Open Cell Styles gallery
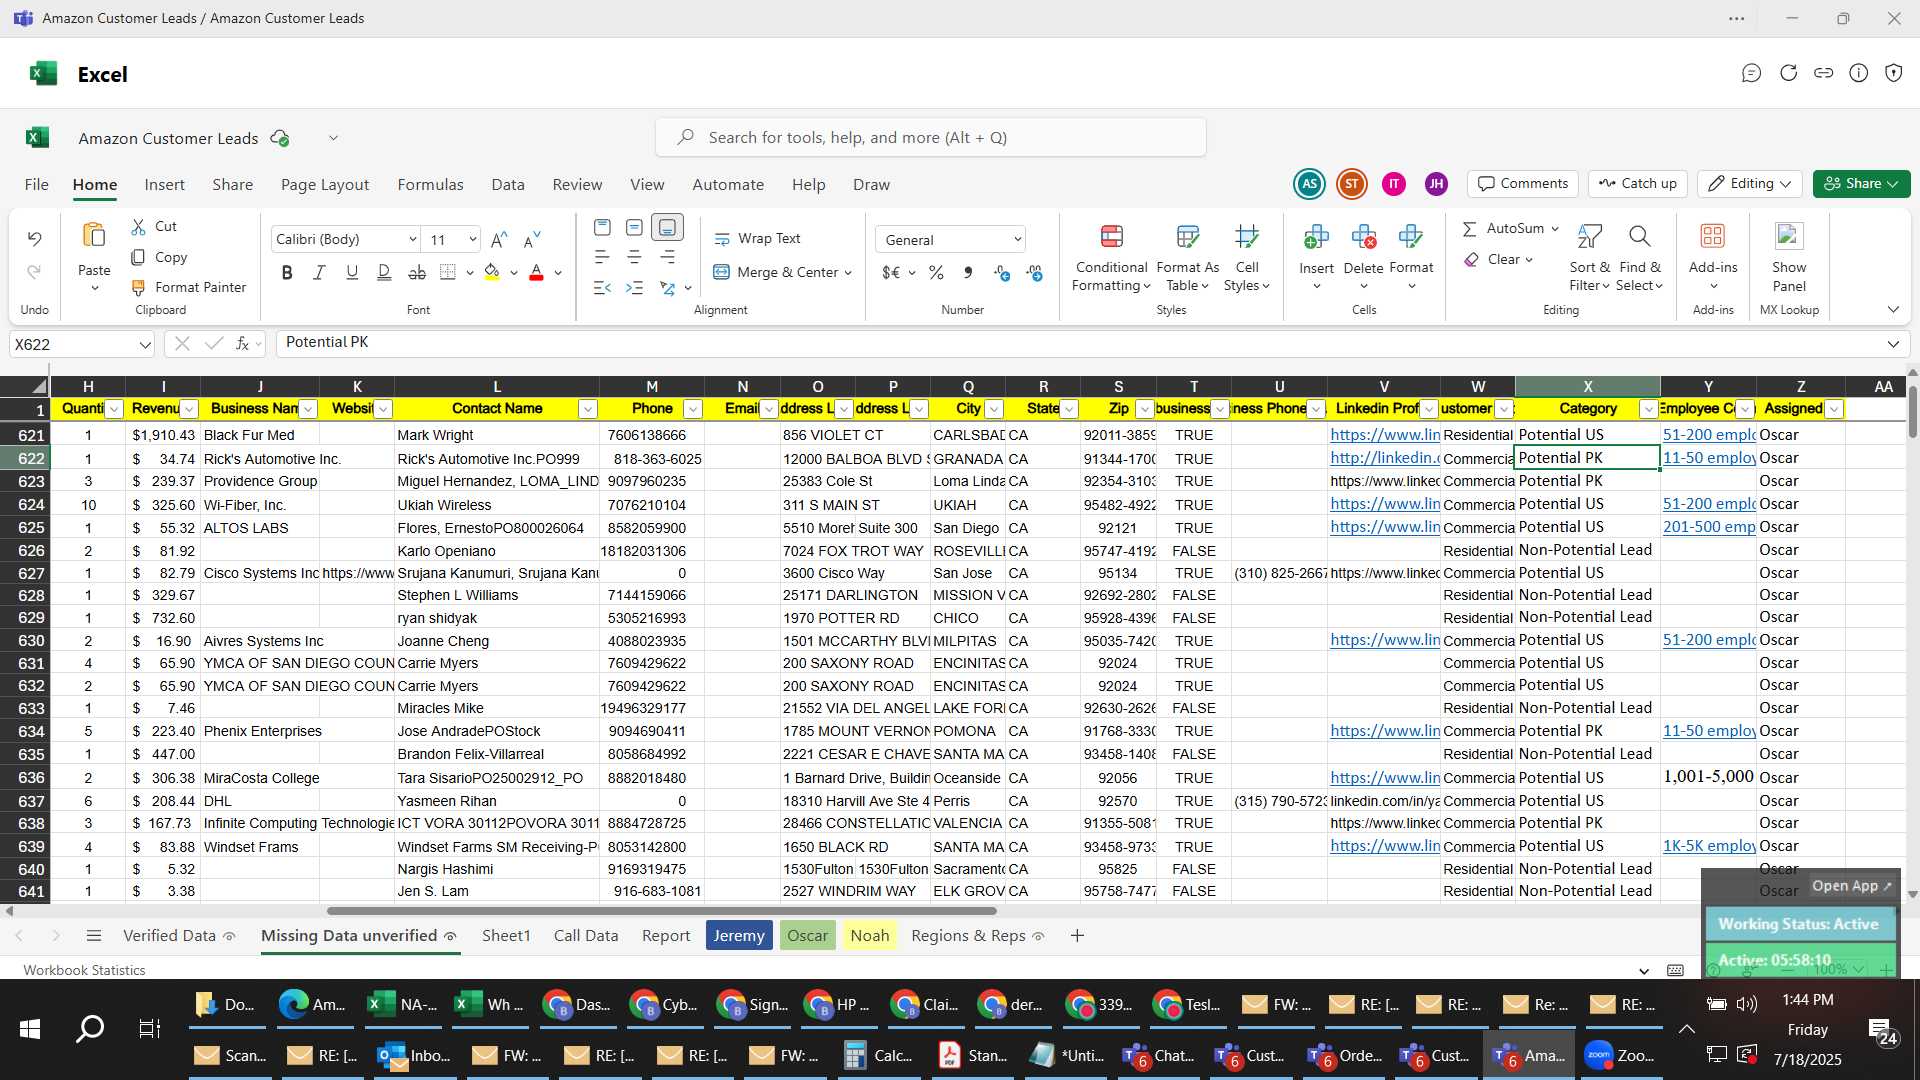 [1246, 258]
